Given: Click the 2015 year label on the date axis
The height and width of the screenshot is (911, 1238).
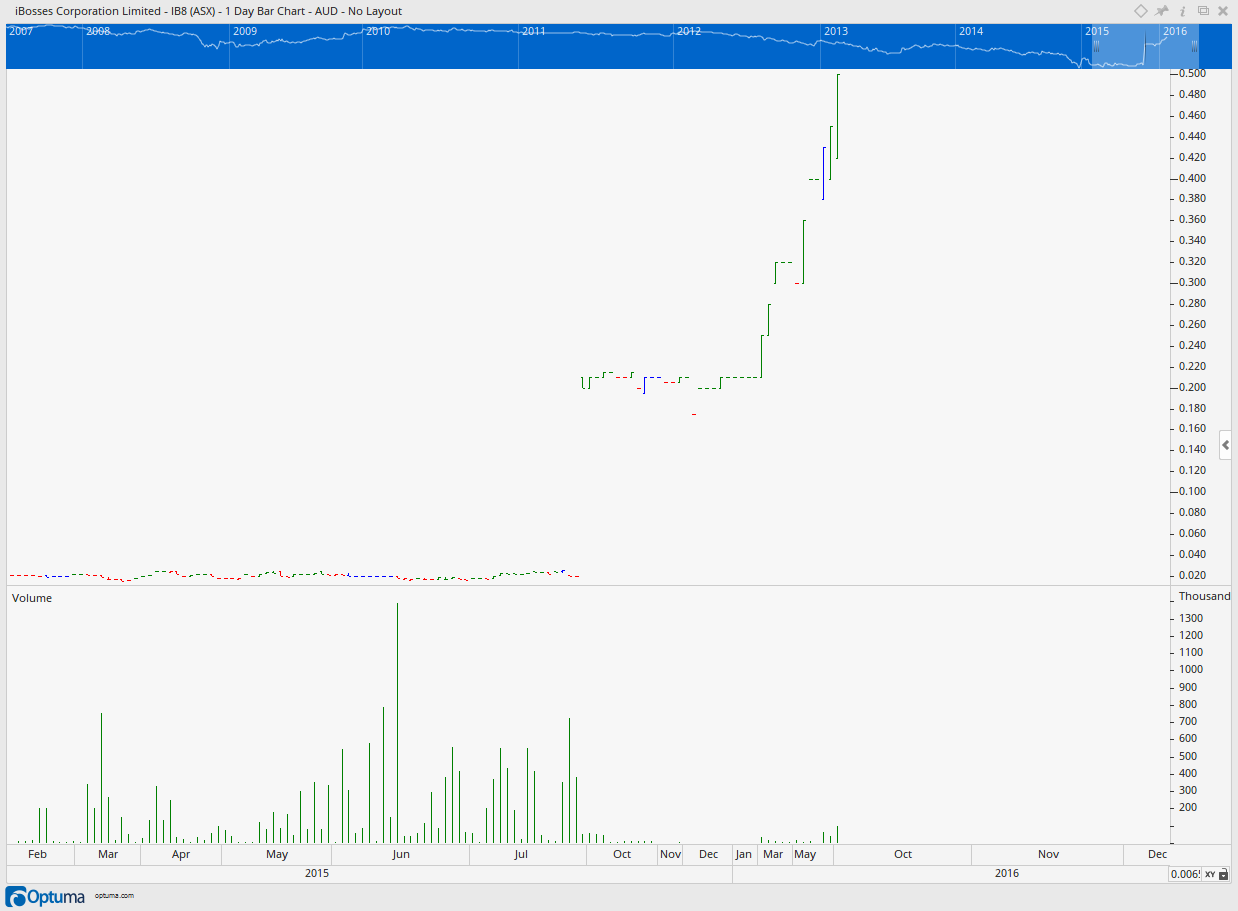Looking at the screenshot, I should click(x=317, y=873).
